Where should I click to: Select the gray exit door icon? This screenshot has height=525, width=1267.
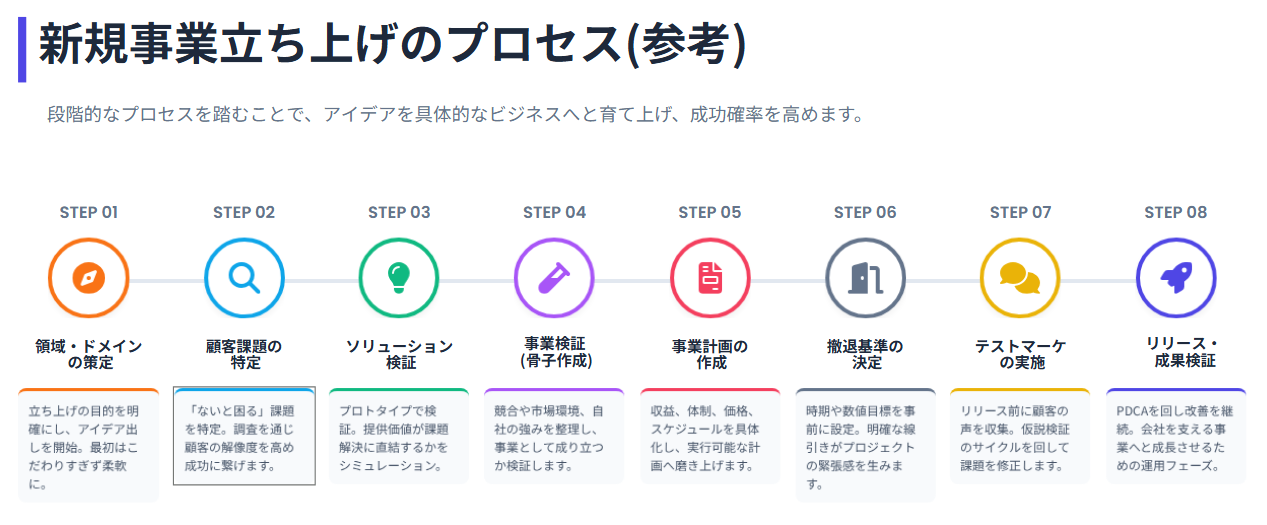(865, 279)
